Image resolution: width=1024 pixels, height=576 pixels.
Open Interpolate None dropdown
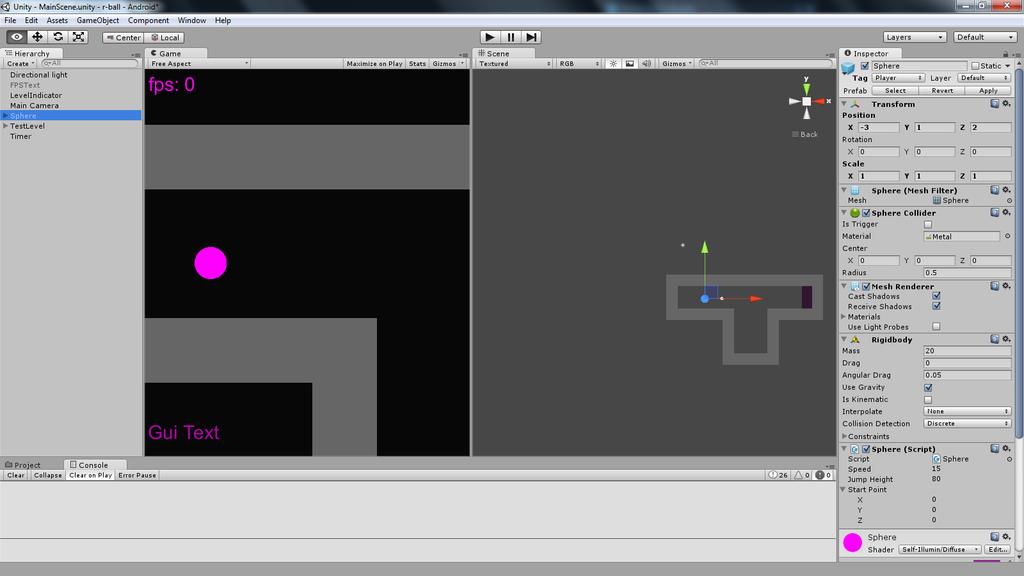click(x=967, y=411)
